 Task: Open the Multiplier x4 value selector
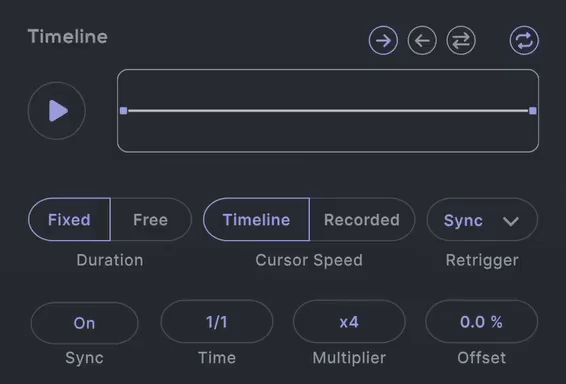pyautogui.click(x=349, y=322)
